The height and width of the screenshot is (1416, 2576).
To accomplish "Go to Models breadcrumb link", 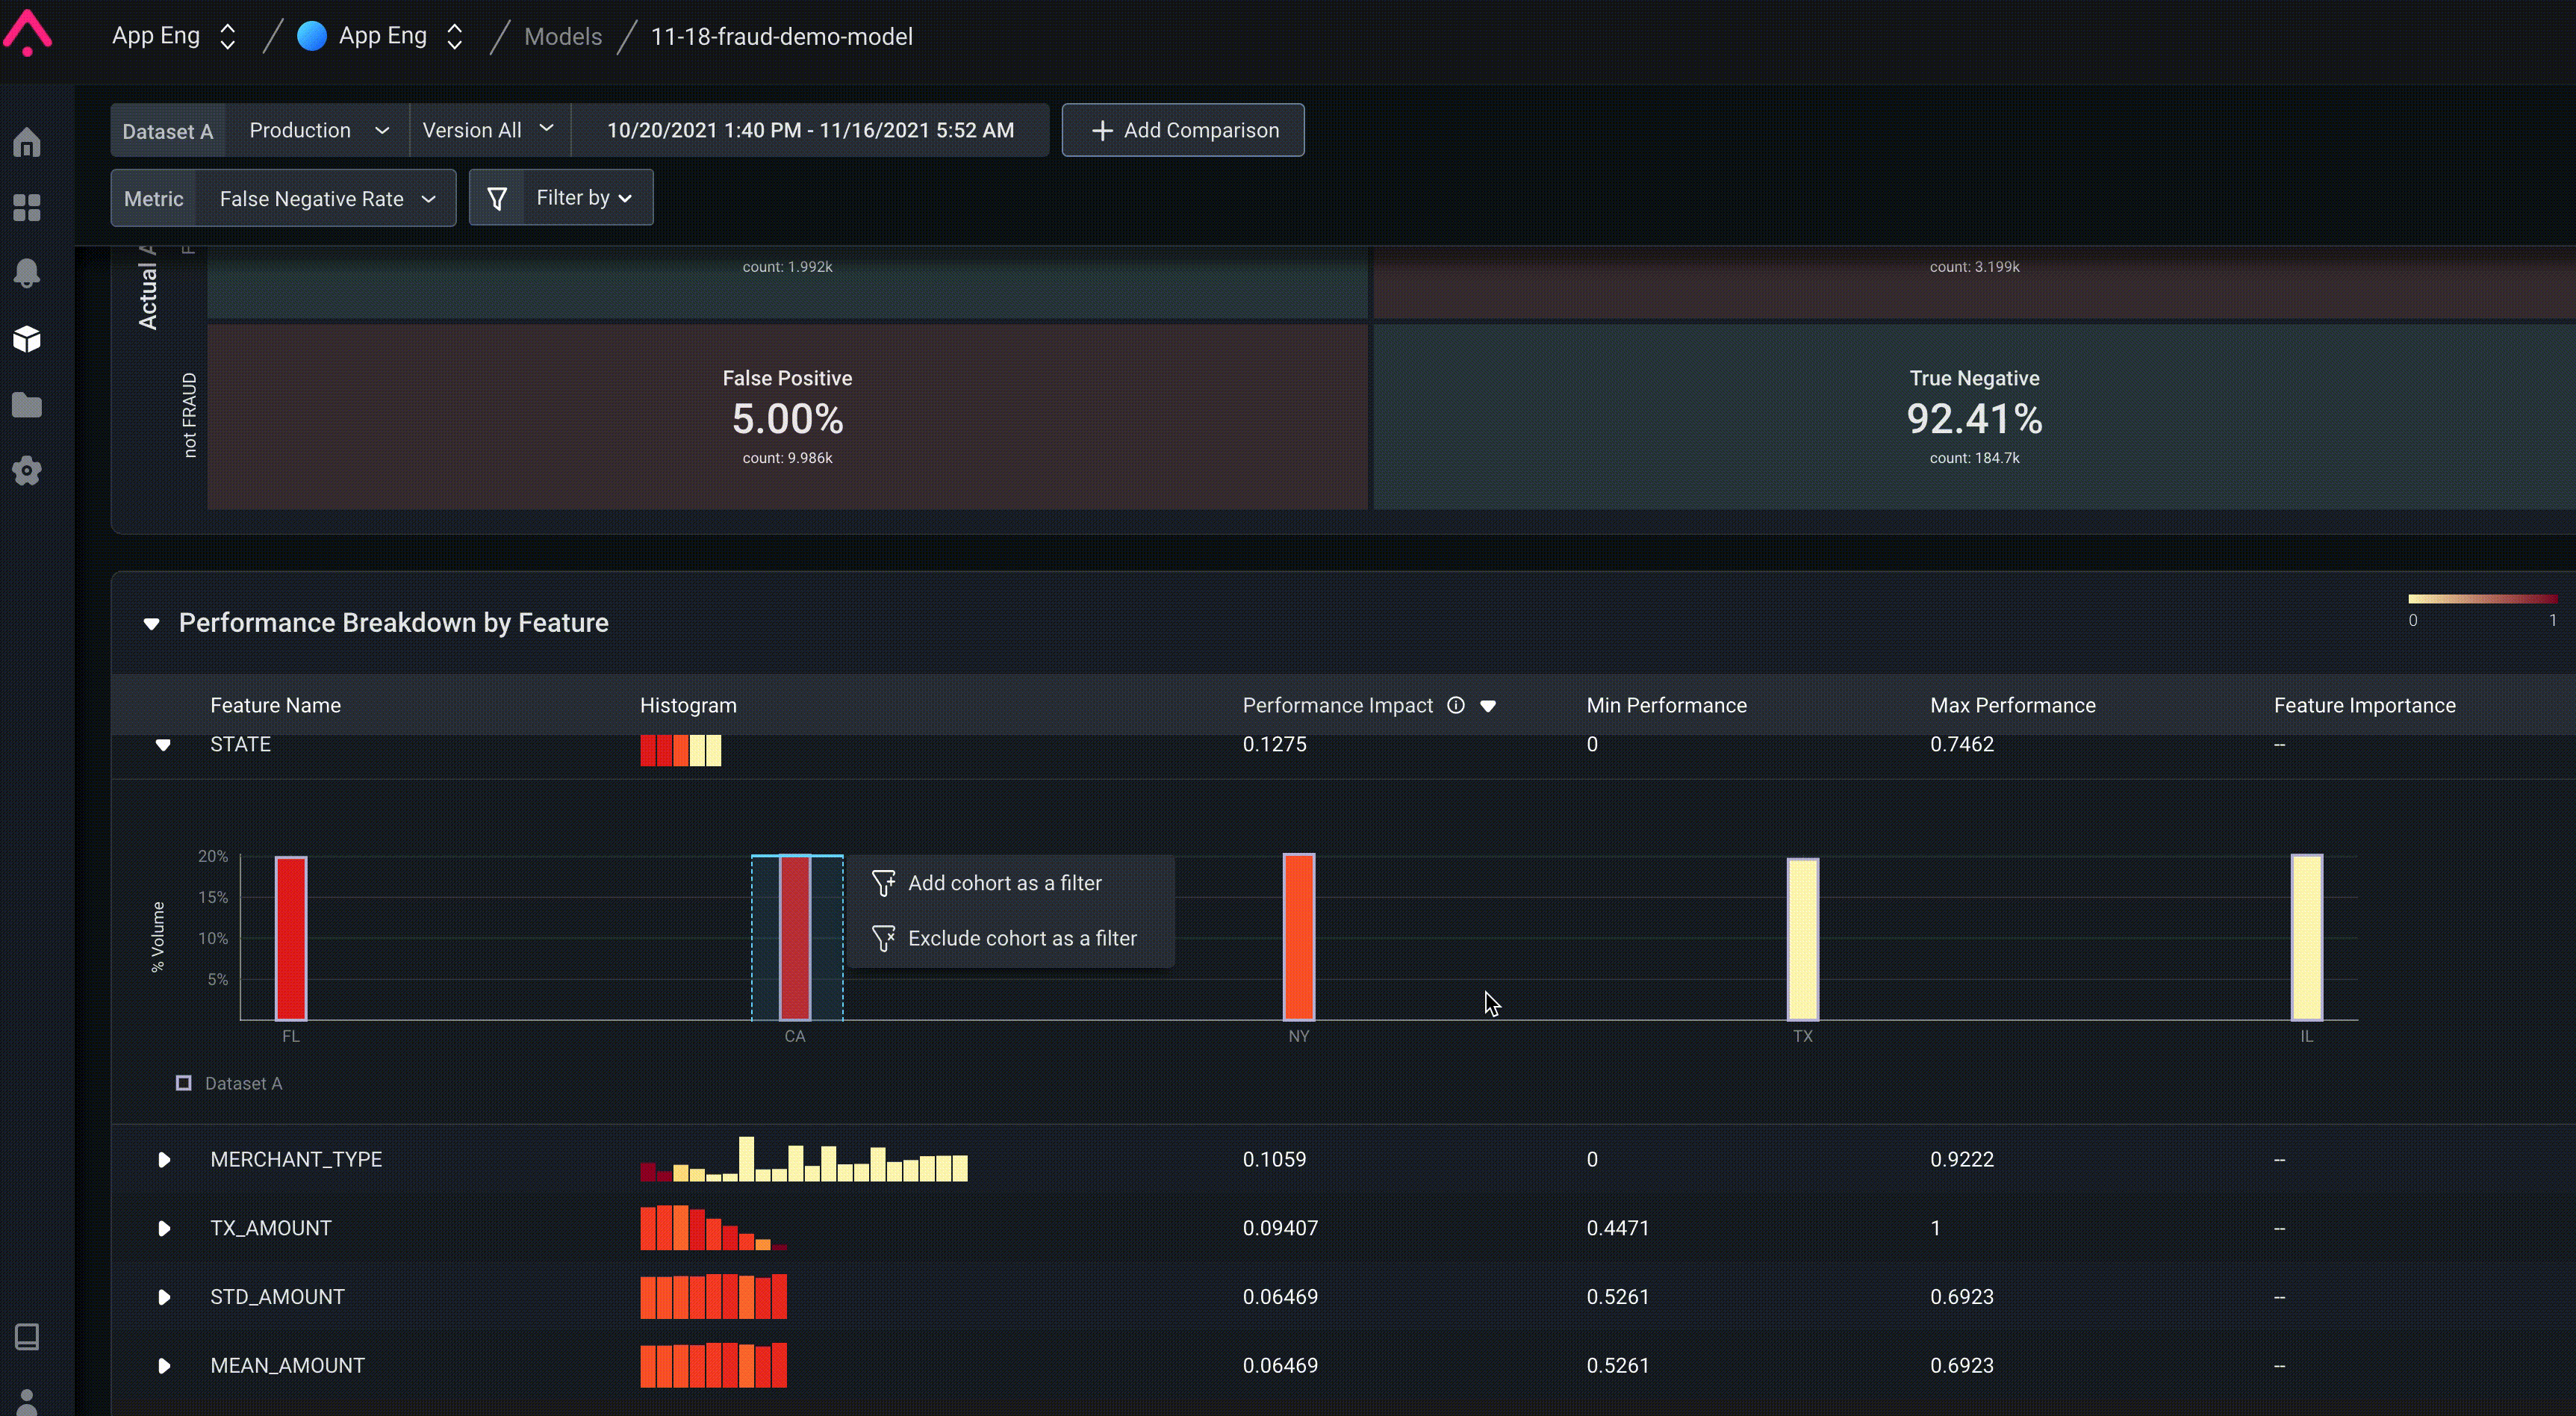I will (563, 37).
